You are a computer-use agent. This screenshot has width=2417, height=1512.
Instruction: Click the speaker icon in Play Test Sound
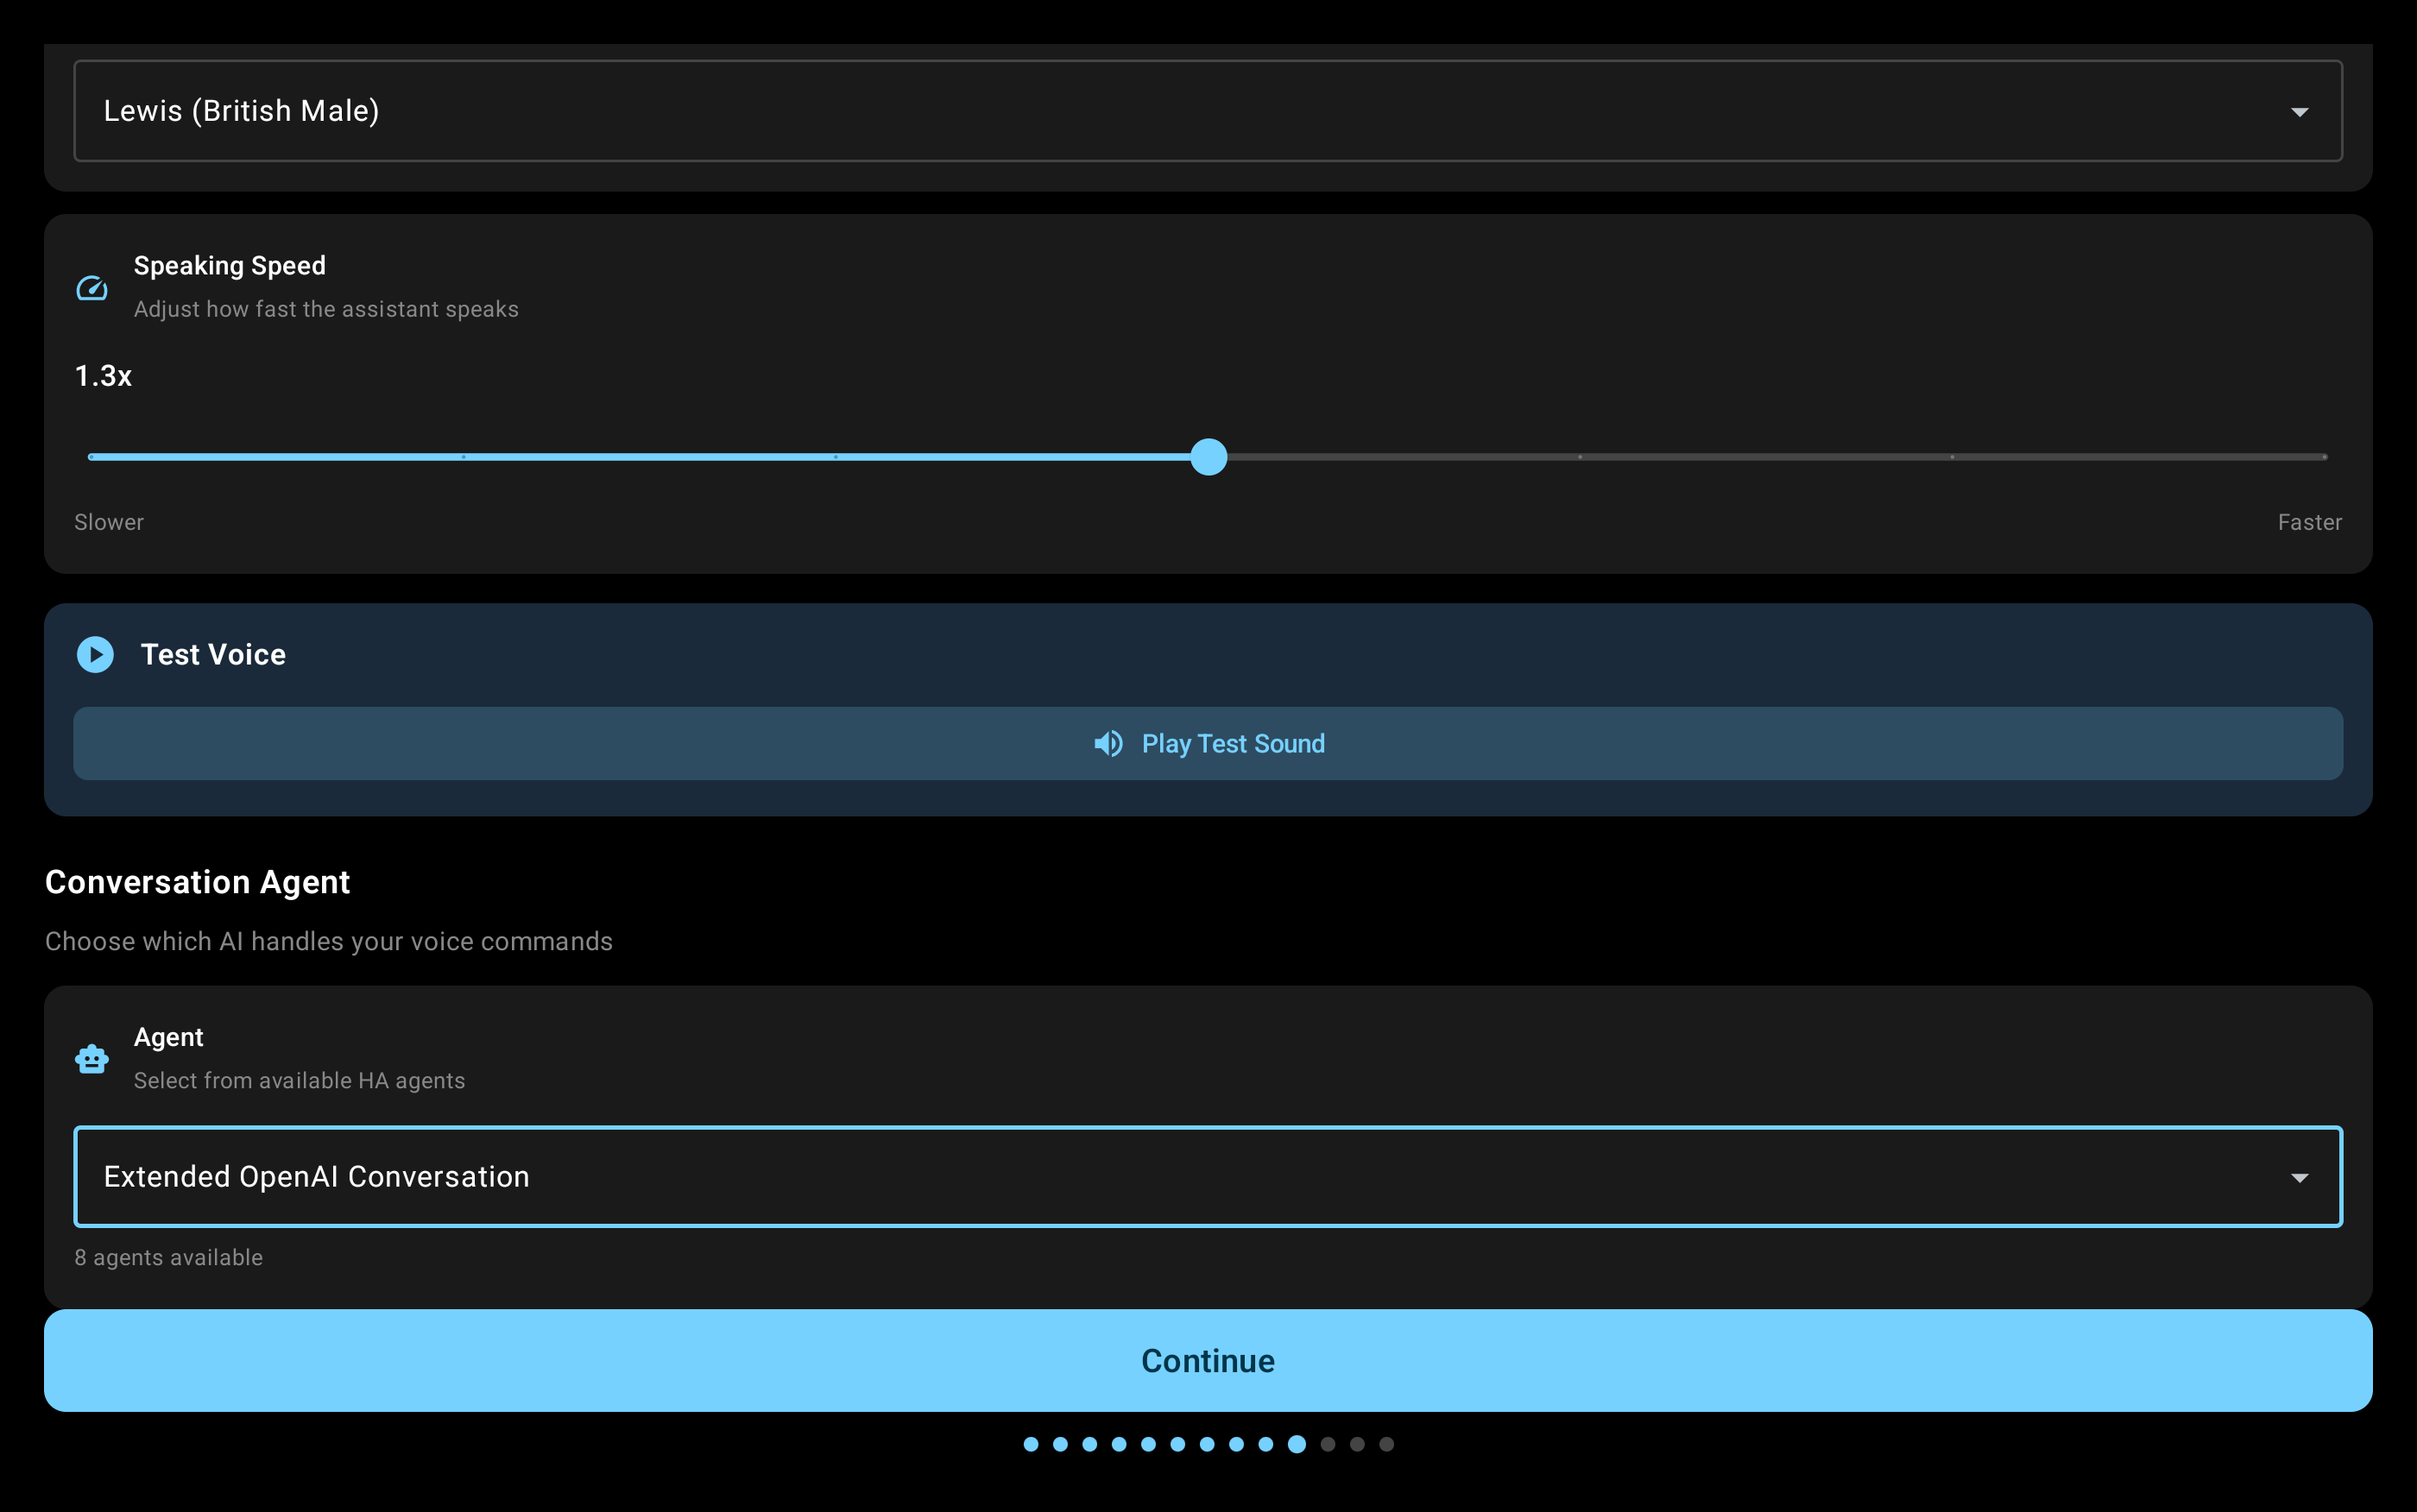[x=1108, y=744]
